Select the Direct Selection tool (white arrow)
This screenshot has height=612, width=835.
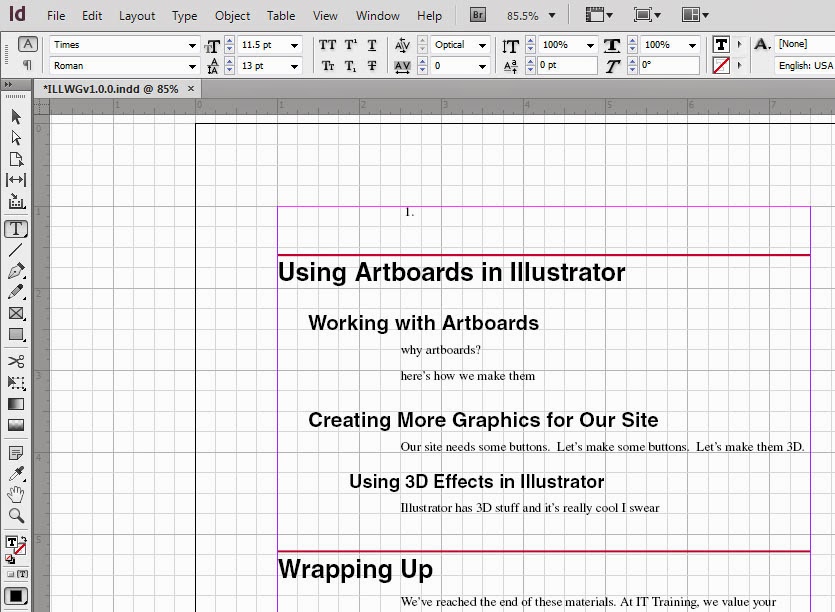point(16,138)
